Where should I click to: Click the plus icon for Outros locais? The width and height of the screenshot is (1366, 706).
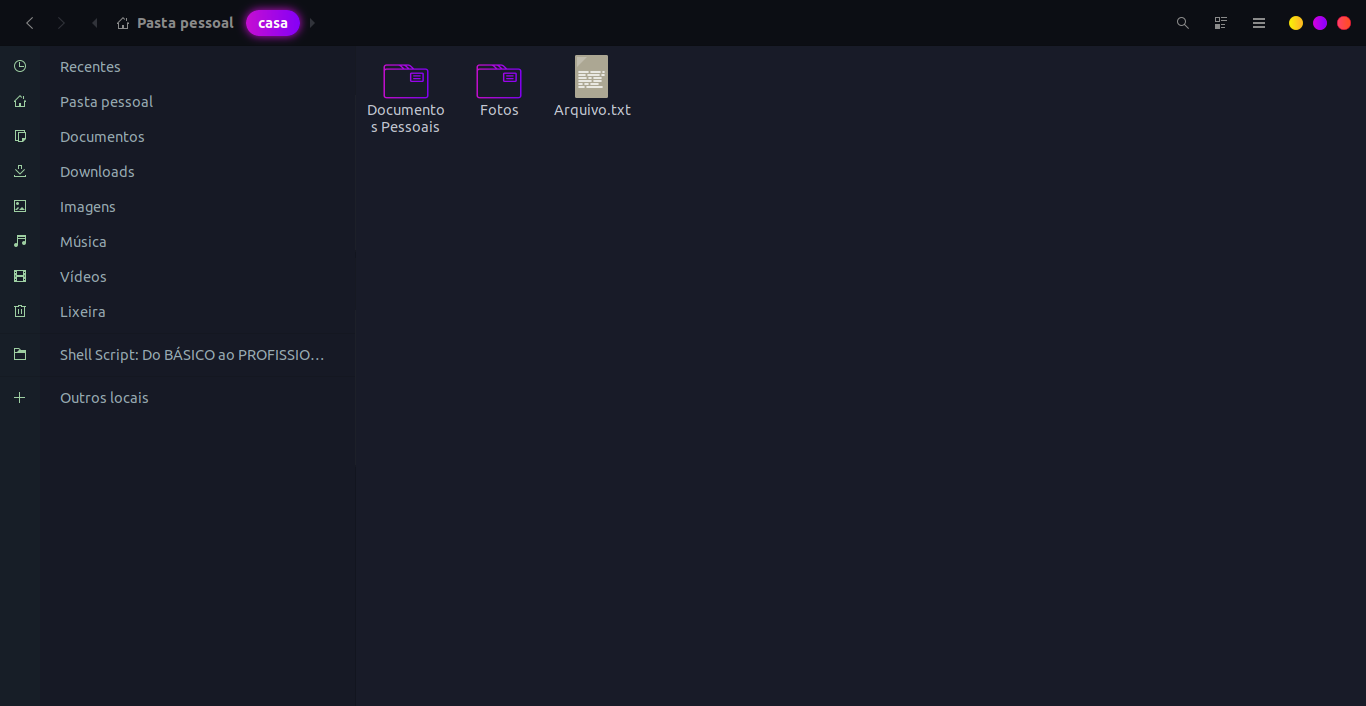tap(20, 397)
